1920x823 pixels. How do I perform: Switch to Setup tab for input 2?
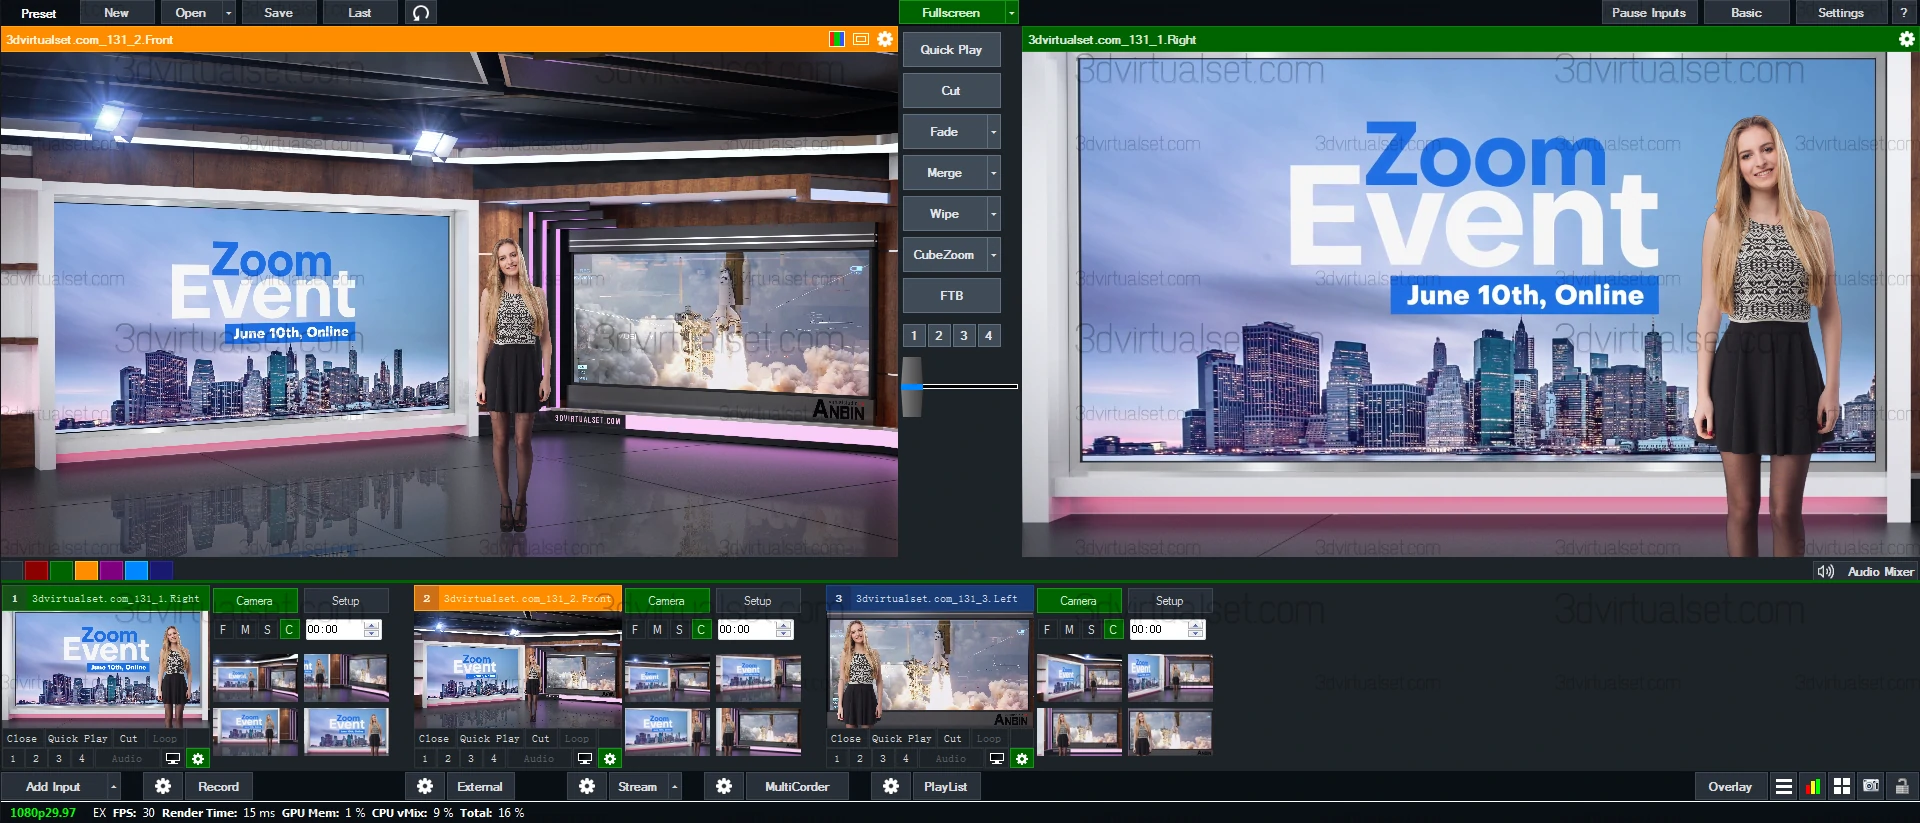click(x=757, y=601)
